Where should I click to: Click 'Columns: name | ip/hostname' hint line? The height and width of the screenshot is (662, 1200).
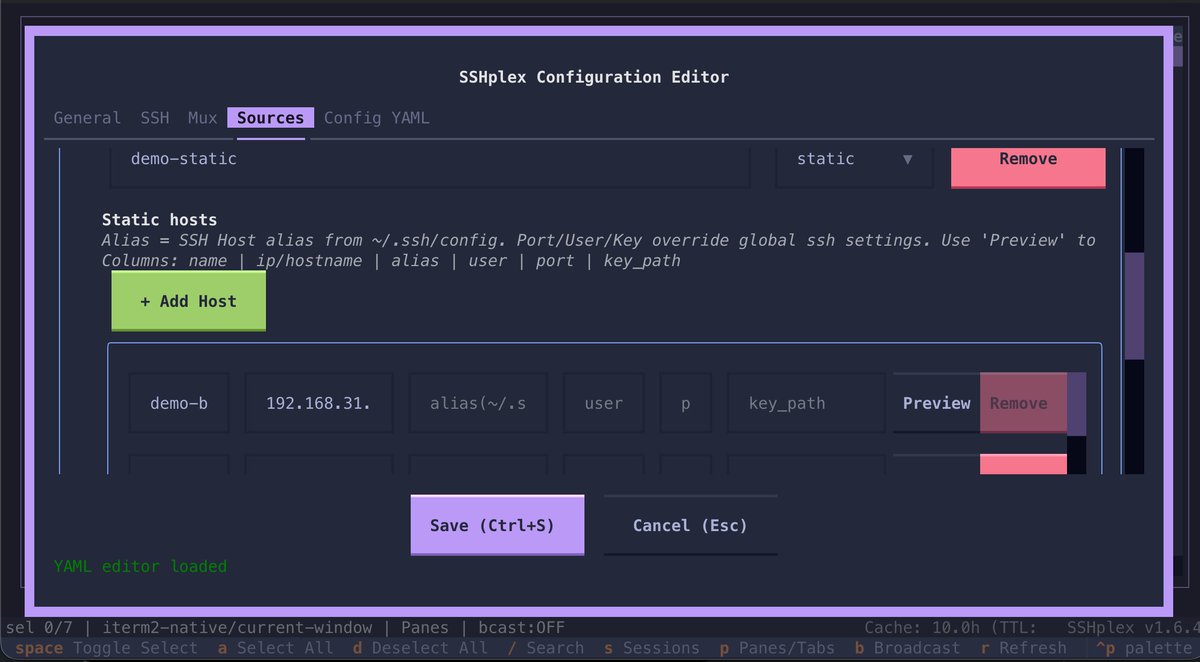[391, 261]
